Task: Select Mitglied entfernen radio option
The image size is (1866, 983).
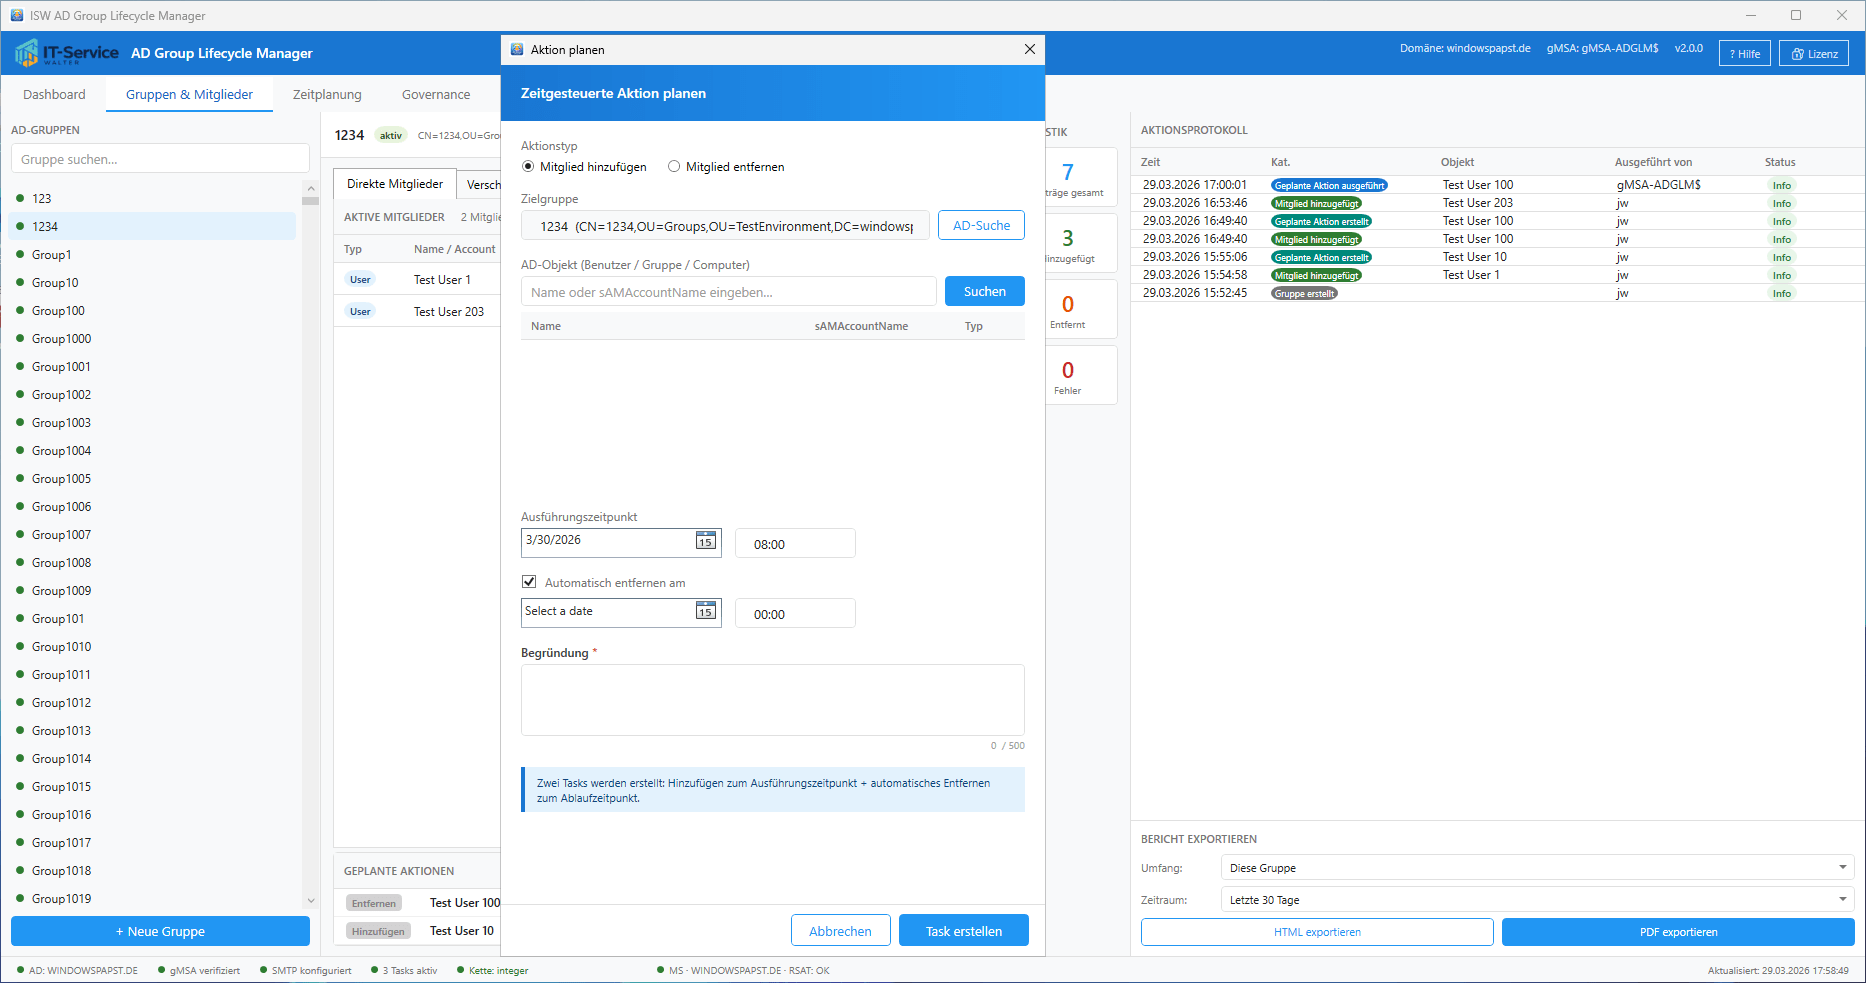Action: click(674, 167)
